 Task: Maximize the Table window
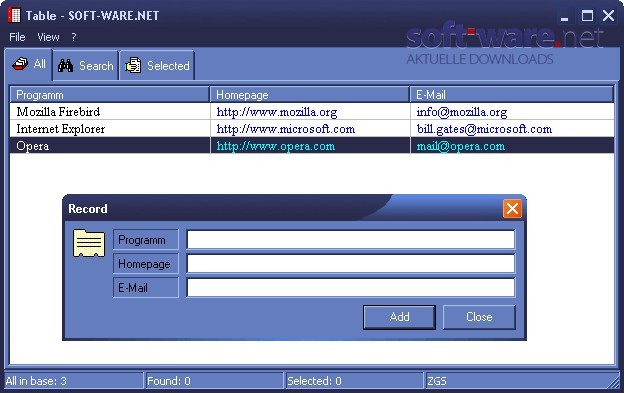tap(587, 16)
